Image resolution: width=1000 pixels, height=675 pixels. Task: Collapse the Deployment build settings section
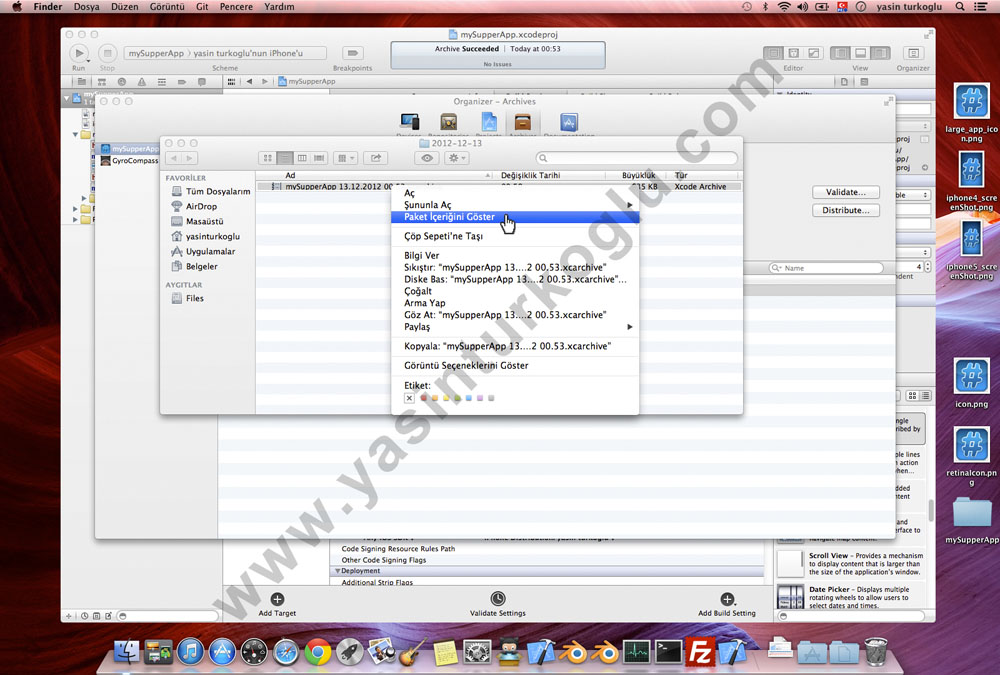click(x=338, y=571)
